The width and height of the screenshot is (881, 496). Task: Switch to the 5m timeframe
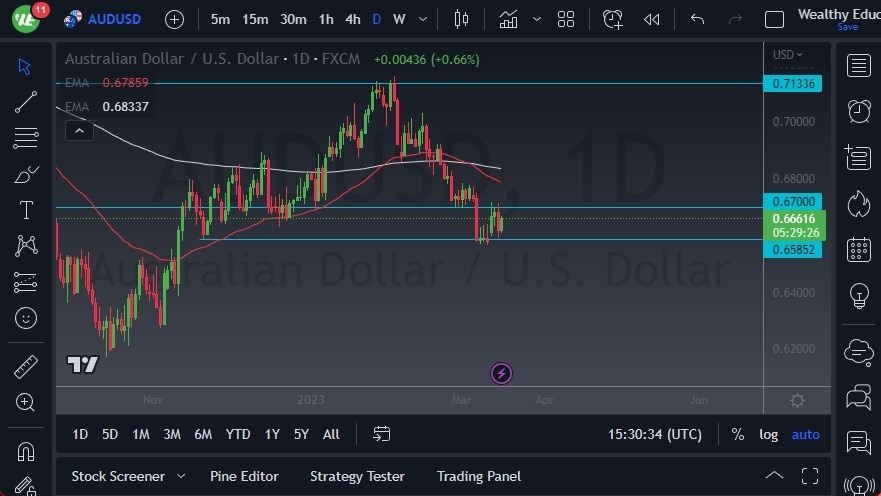tap(220, 20)
